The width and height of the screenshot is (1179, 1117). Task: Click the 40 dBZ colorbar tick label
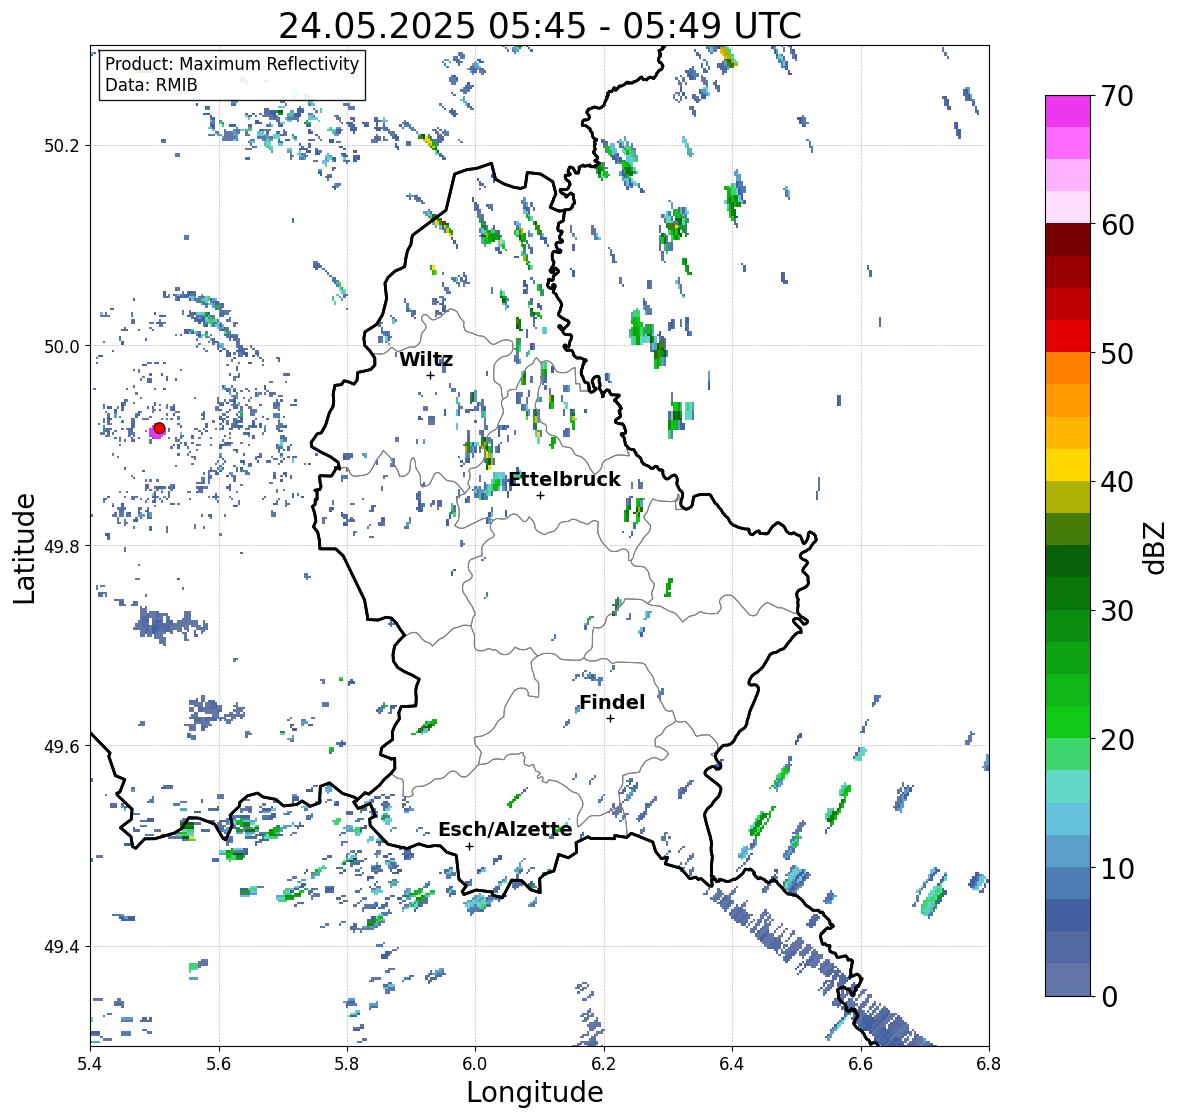[1117, 482]
